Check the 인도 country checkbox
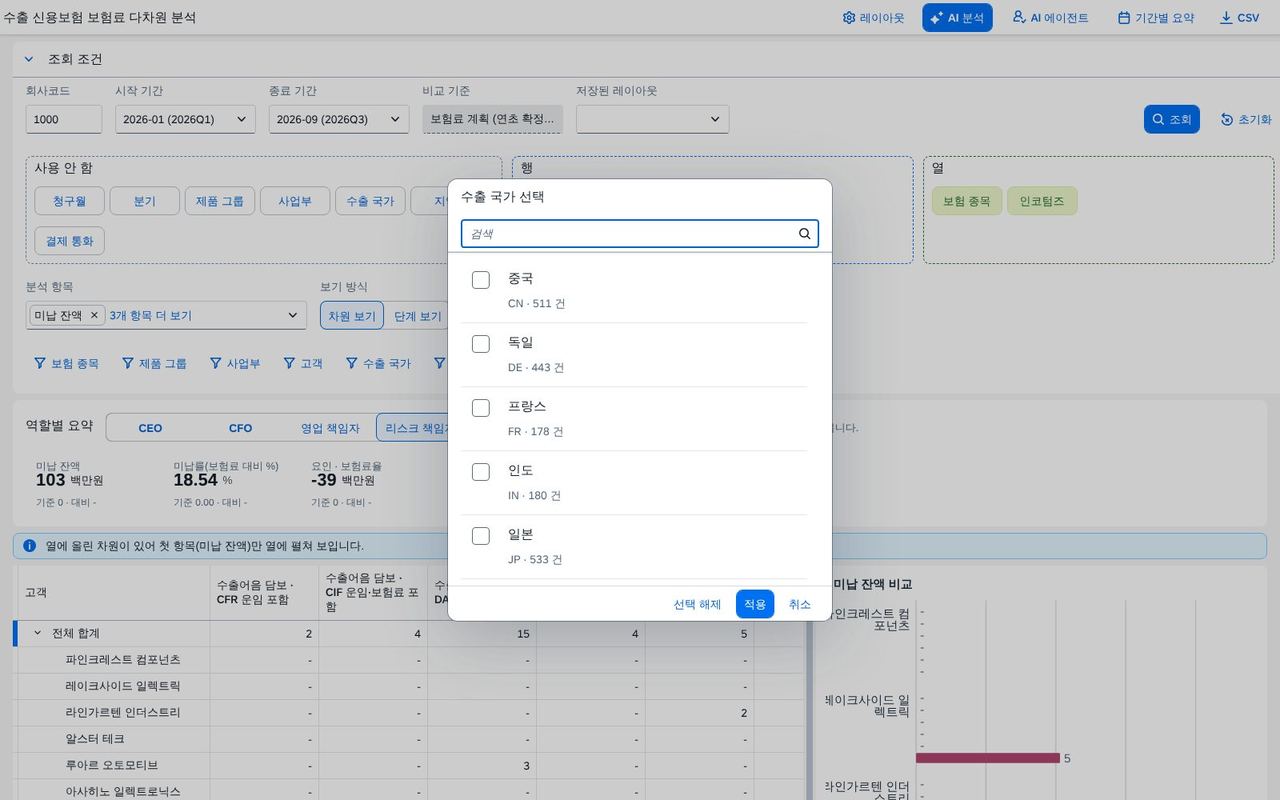The image size is (1280, 800). [481, 472]
